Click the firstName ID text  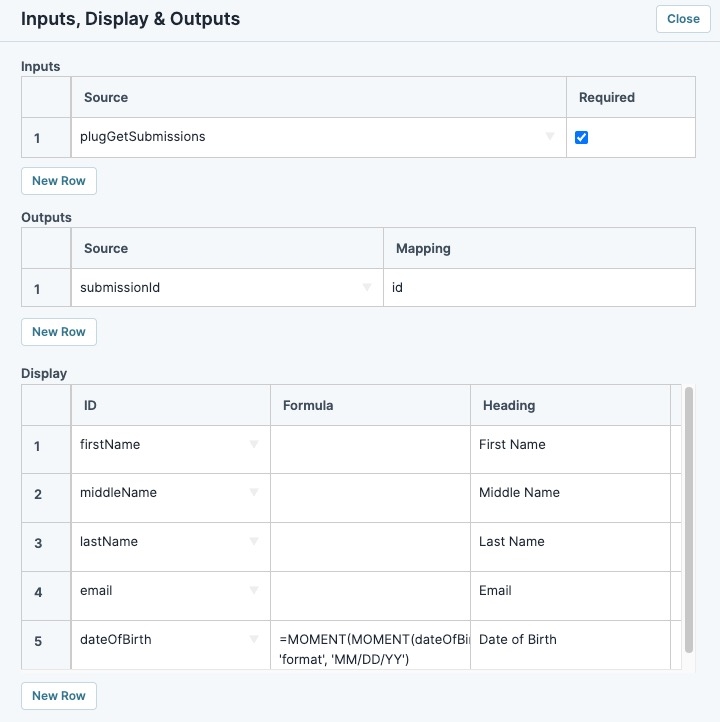[x=110, y=444]
